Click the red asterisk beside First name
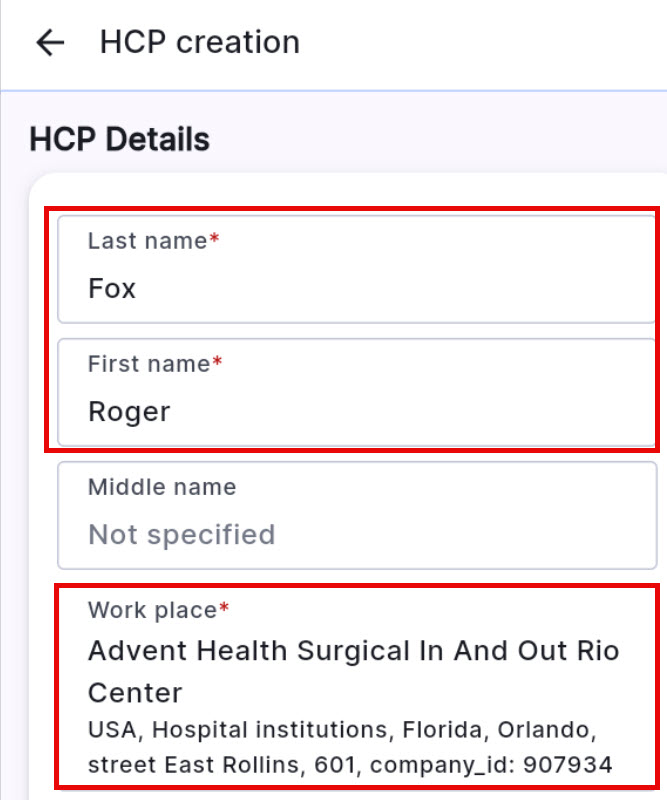This screenshot has width=667, height=800. pos(217,363)
